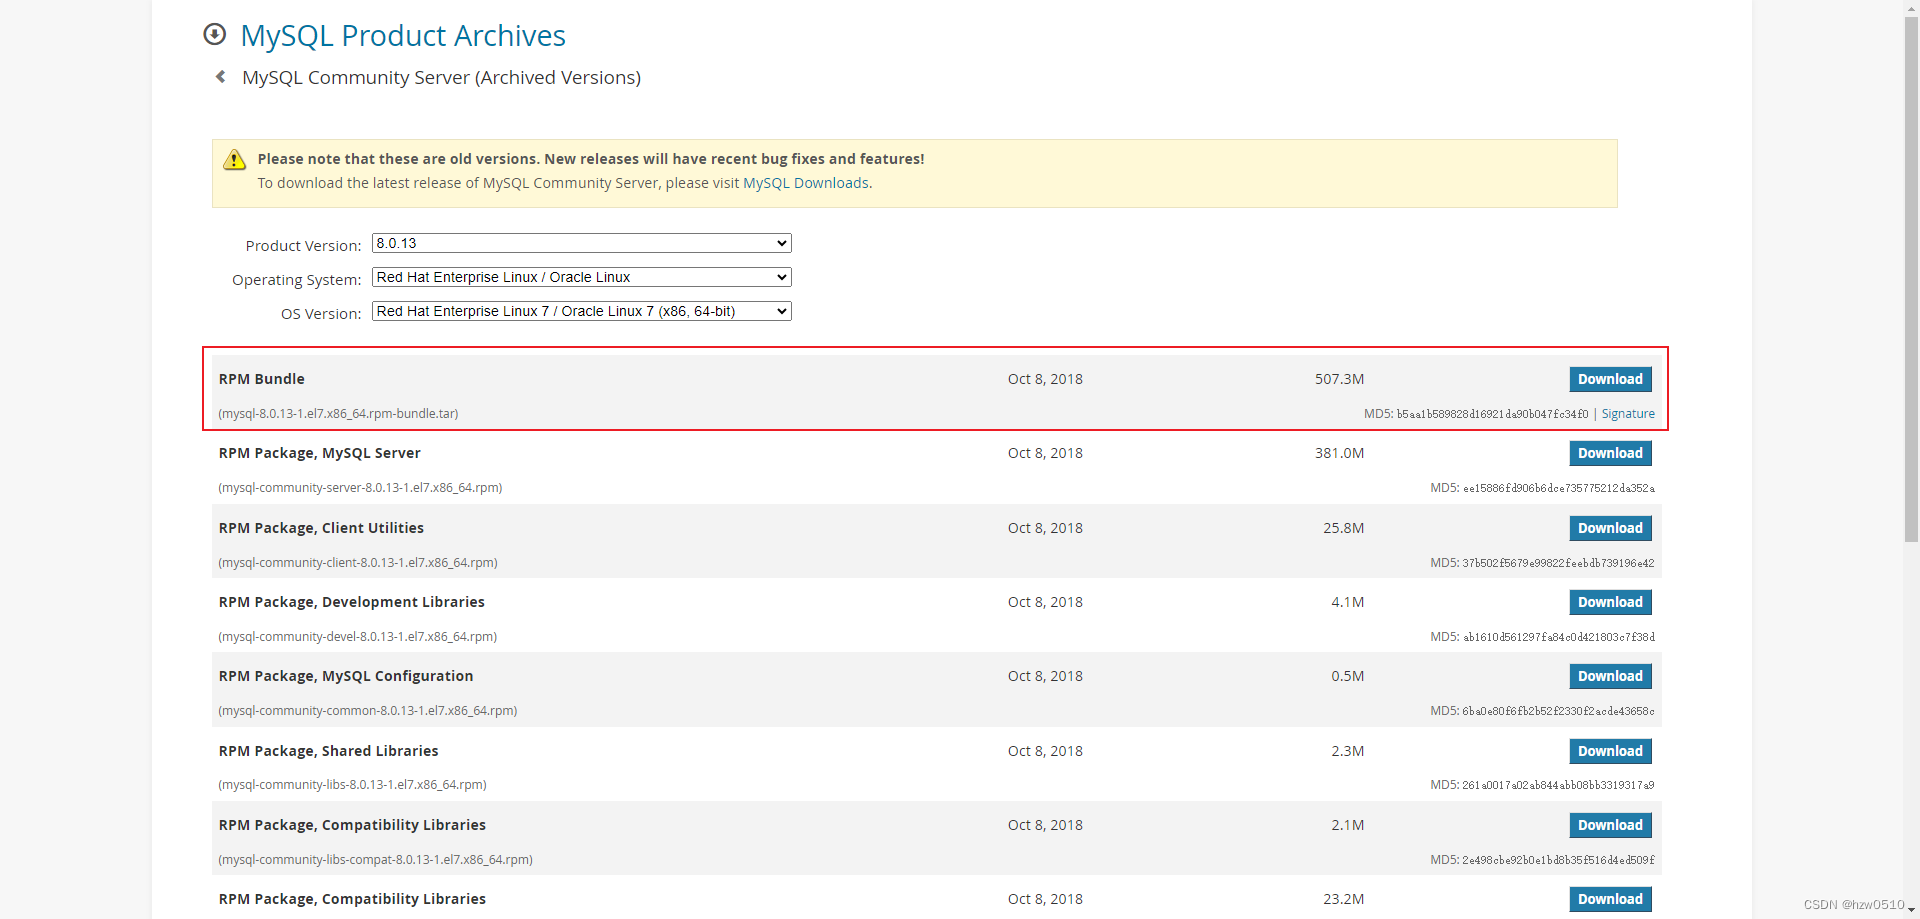Select the RPM Bundle title text

pyautogui.click(x=262, y=379)
